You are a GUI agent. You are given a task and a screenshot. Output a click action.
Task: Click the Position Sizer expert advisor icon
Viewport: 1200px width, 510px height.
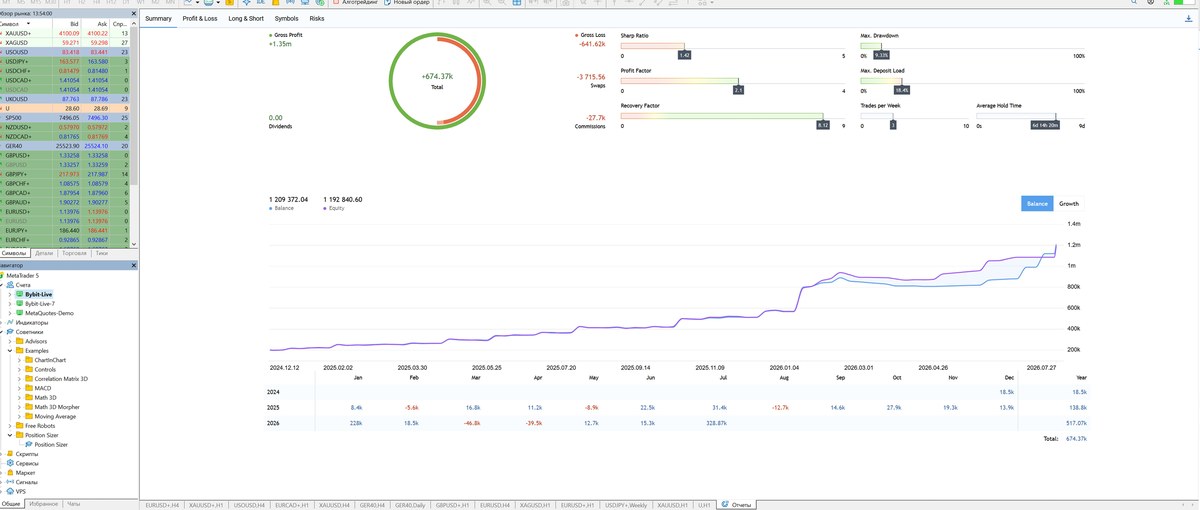point(29,444)
